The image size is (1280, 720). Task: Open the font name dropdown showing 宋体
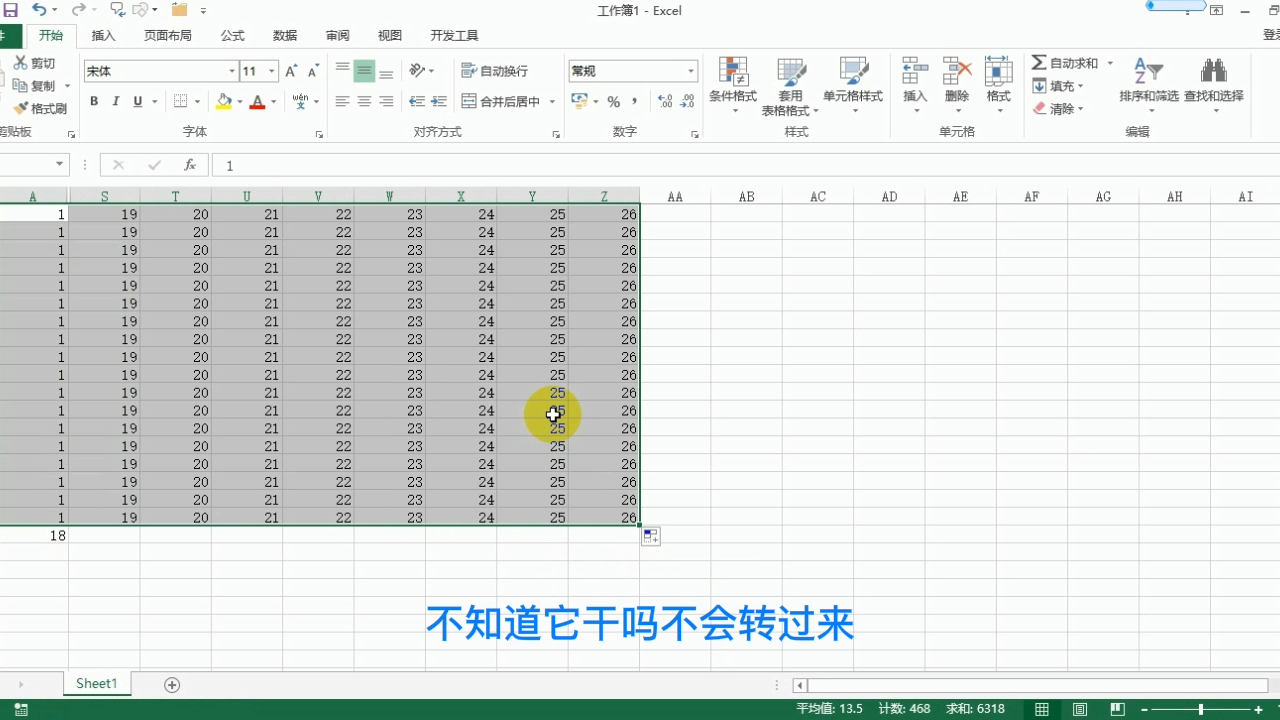pos(155,70)
